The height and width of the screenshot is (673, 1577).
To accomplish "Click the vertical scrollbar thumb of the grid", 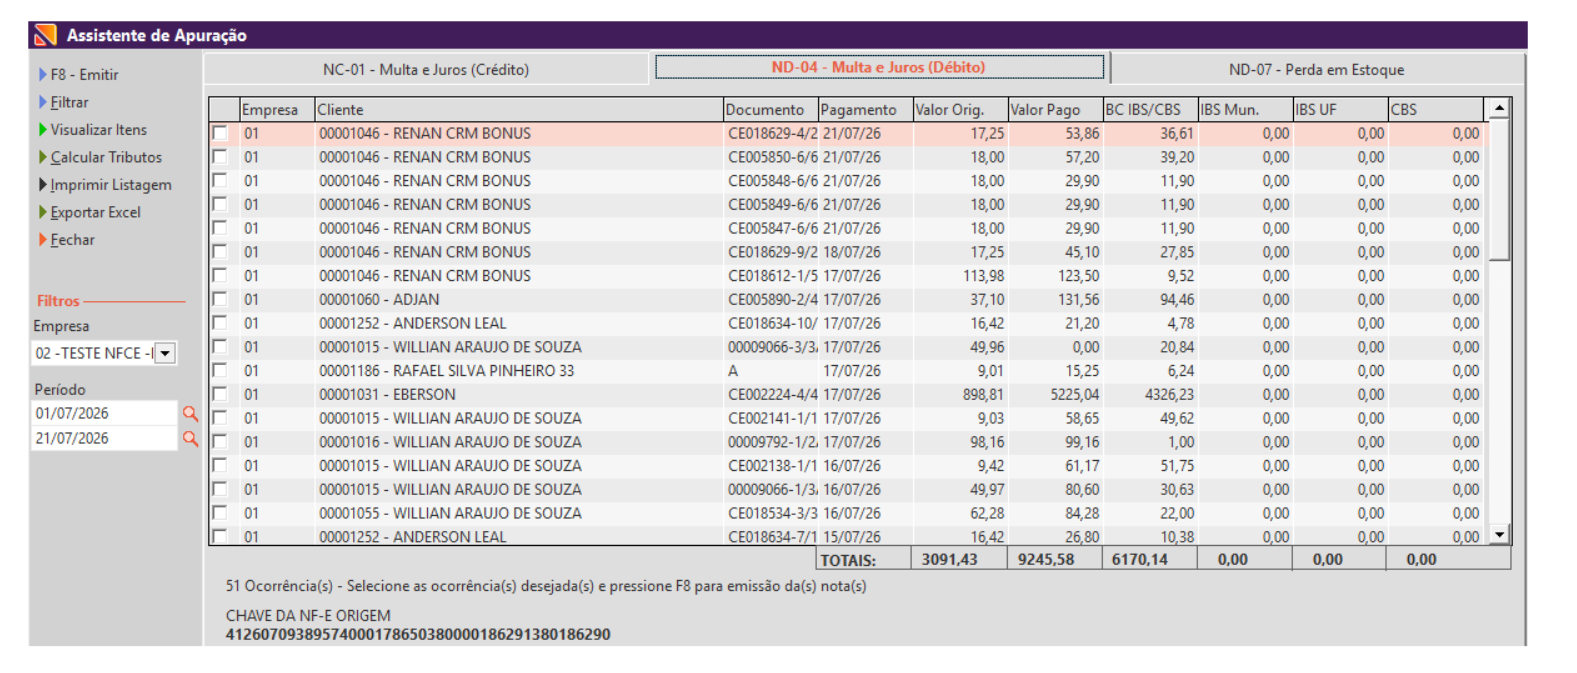I will pyautogui.click(x=1499, y=189).
